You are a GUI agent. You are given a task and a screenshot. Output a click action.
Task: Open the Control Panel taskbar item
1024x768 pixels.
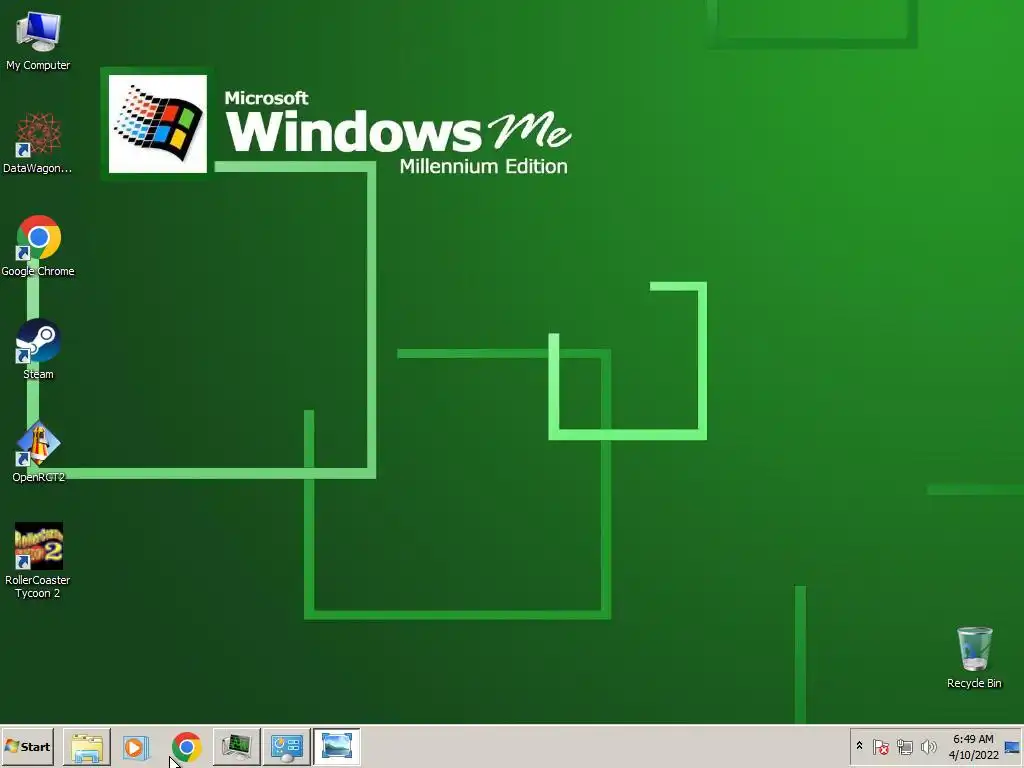point(286,746)
